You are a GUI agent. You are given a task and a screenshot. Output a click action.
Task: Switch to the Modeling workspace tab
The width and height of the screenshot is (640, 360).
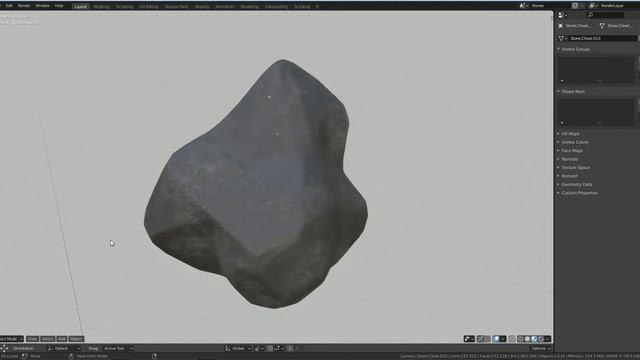(102, 7)
